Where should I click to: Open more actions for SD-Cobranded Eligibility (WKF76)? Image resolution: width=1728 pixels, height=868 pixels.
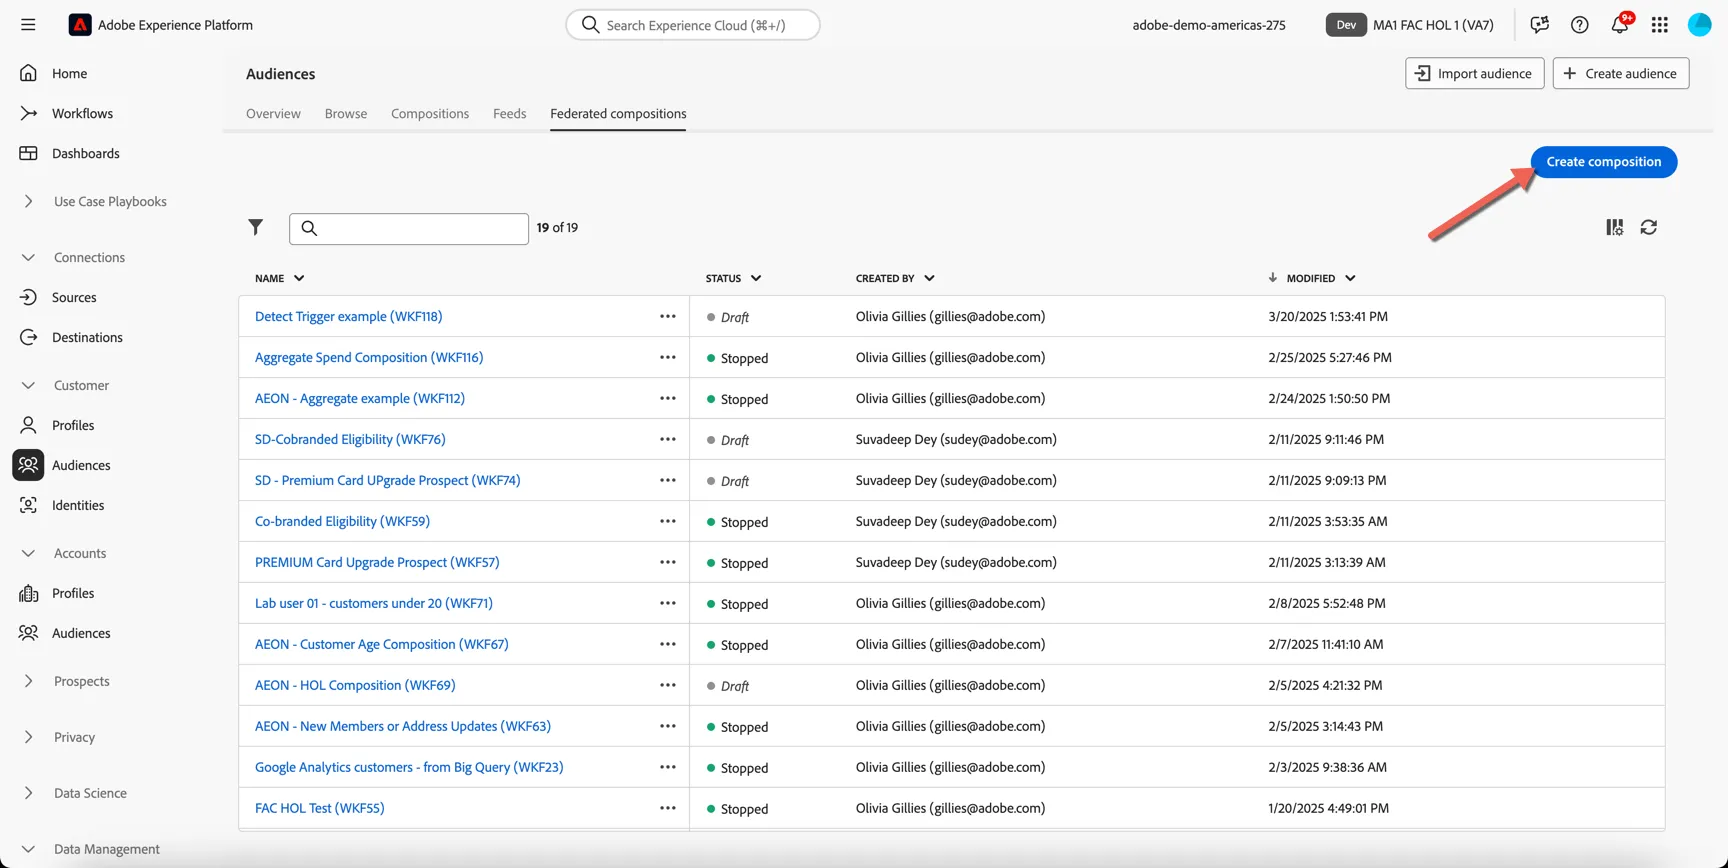[667, 439]
